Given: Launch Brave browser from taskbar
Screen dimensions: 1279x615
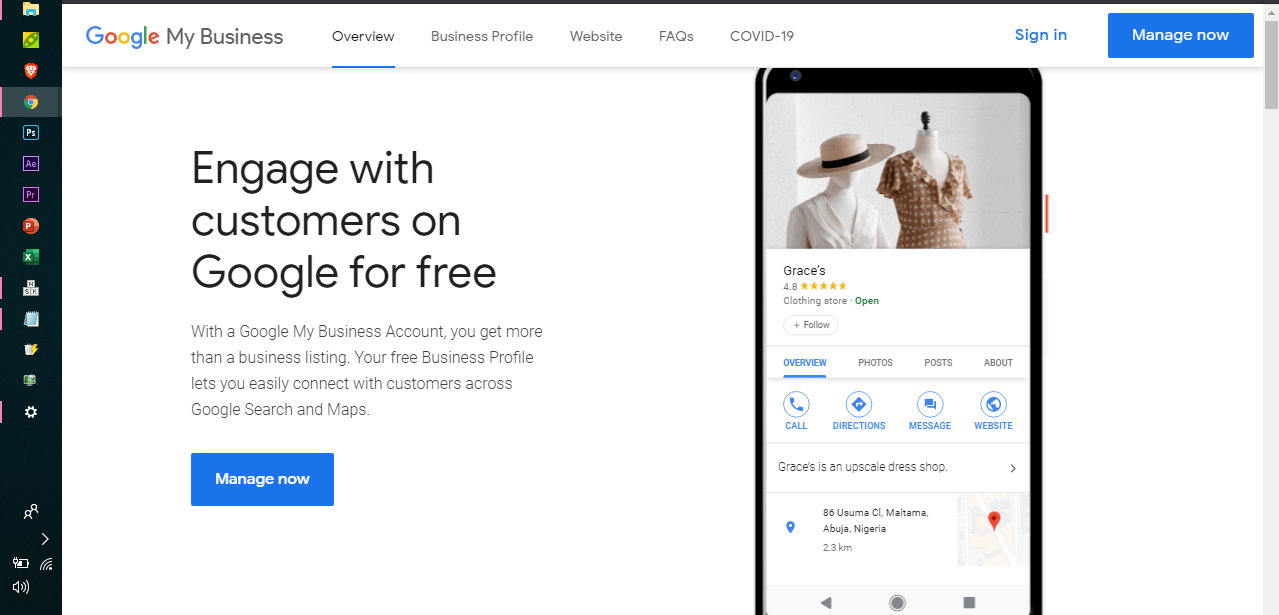Looking at the screenshot, I should coord(31,71).
